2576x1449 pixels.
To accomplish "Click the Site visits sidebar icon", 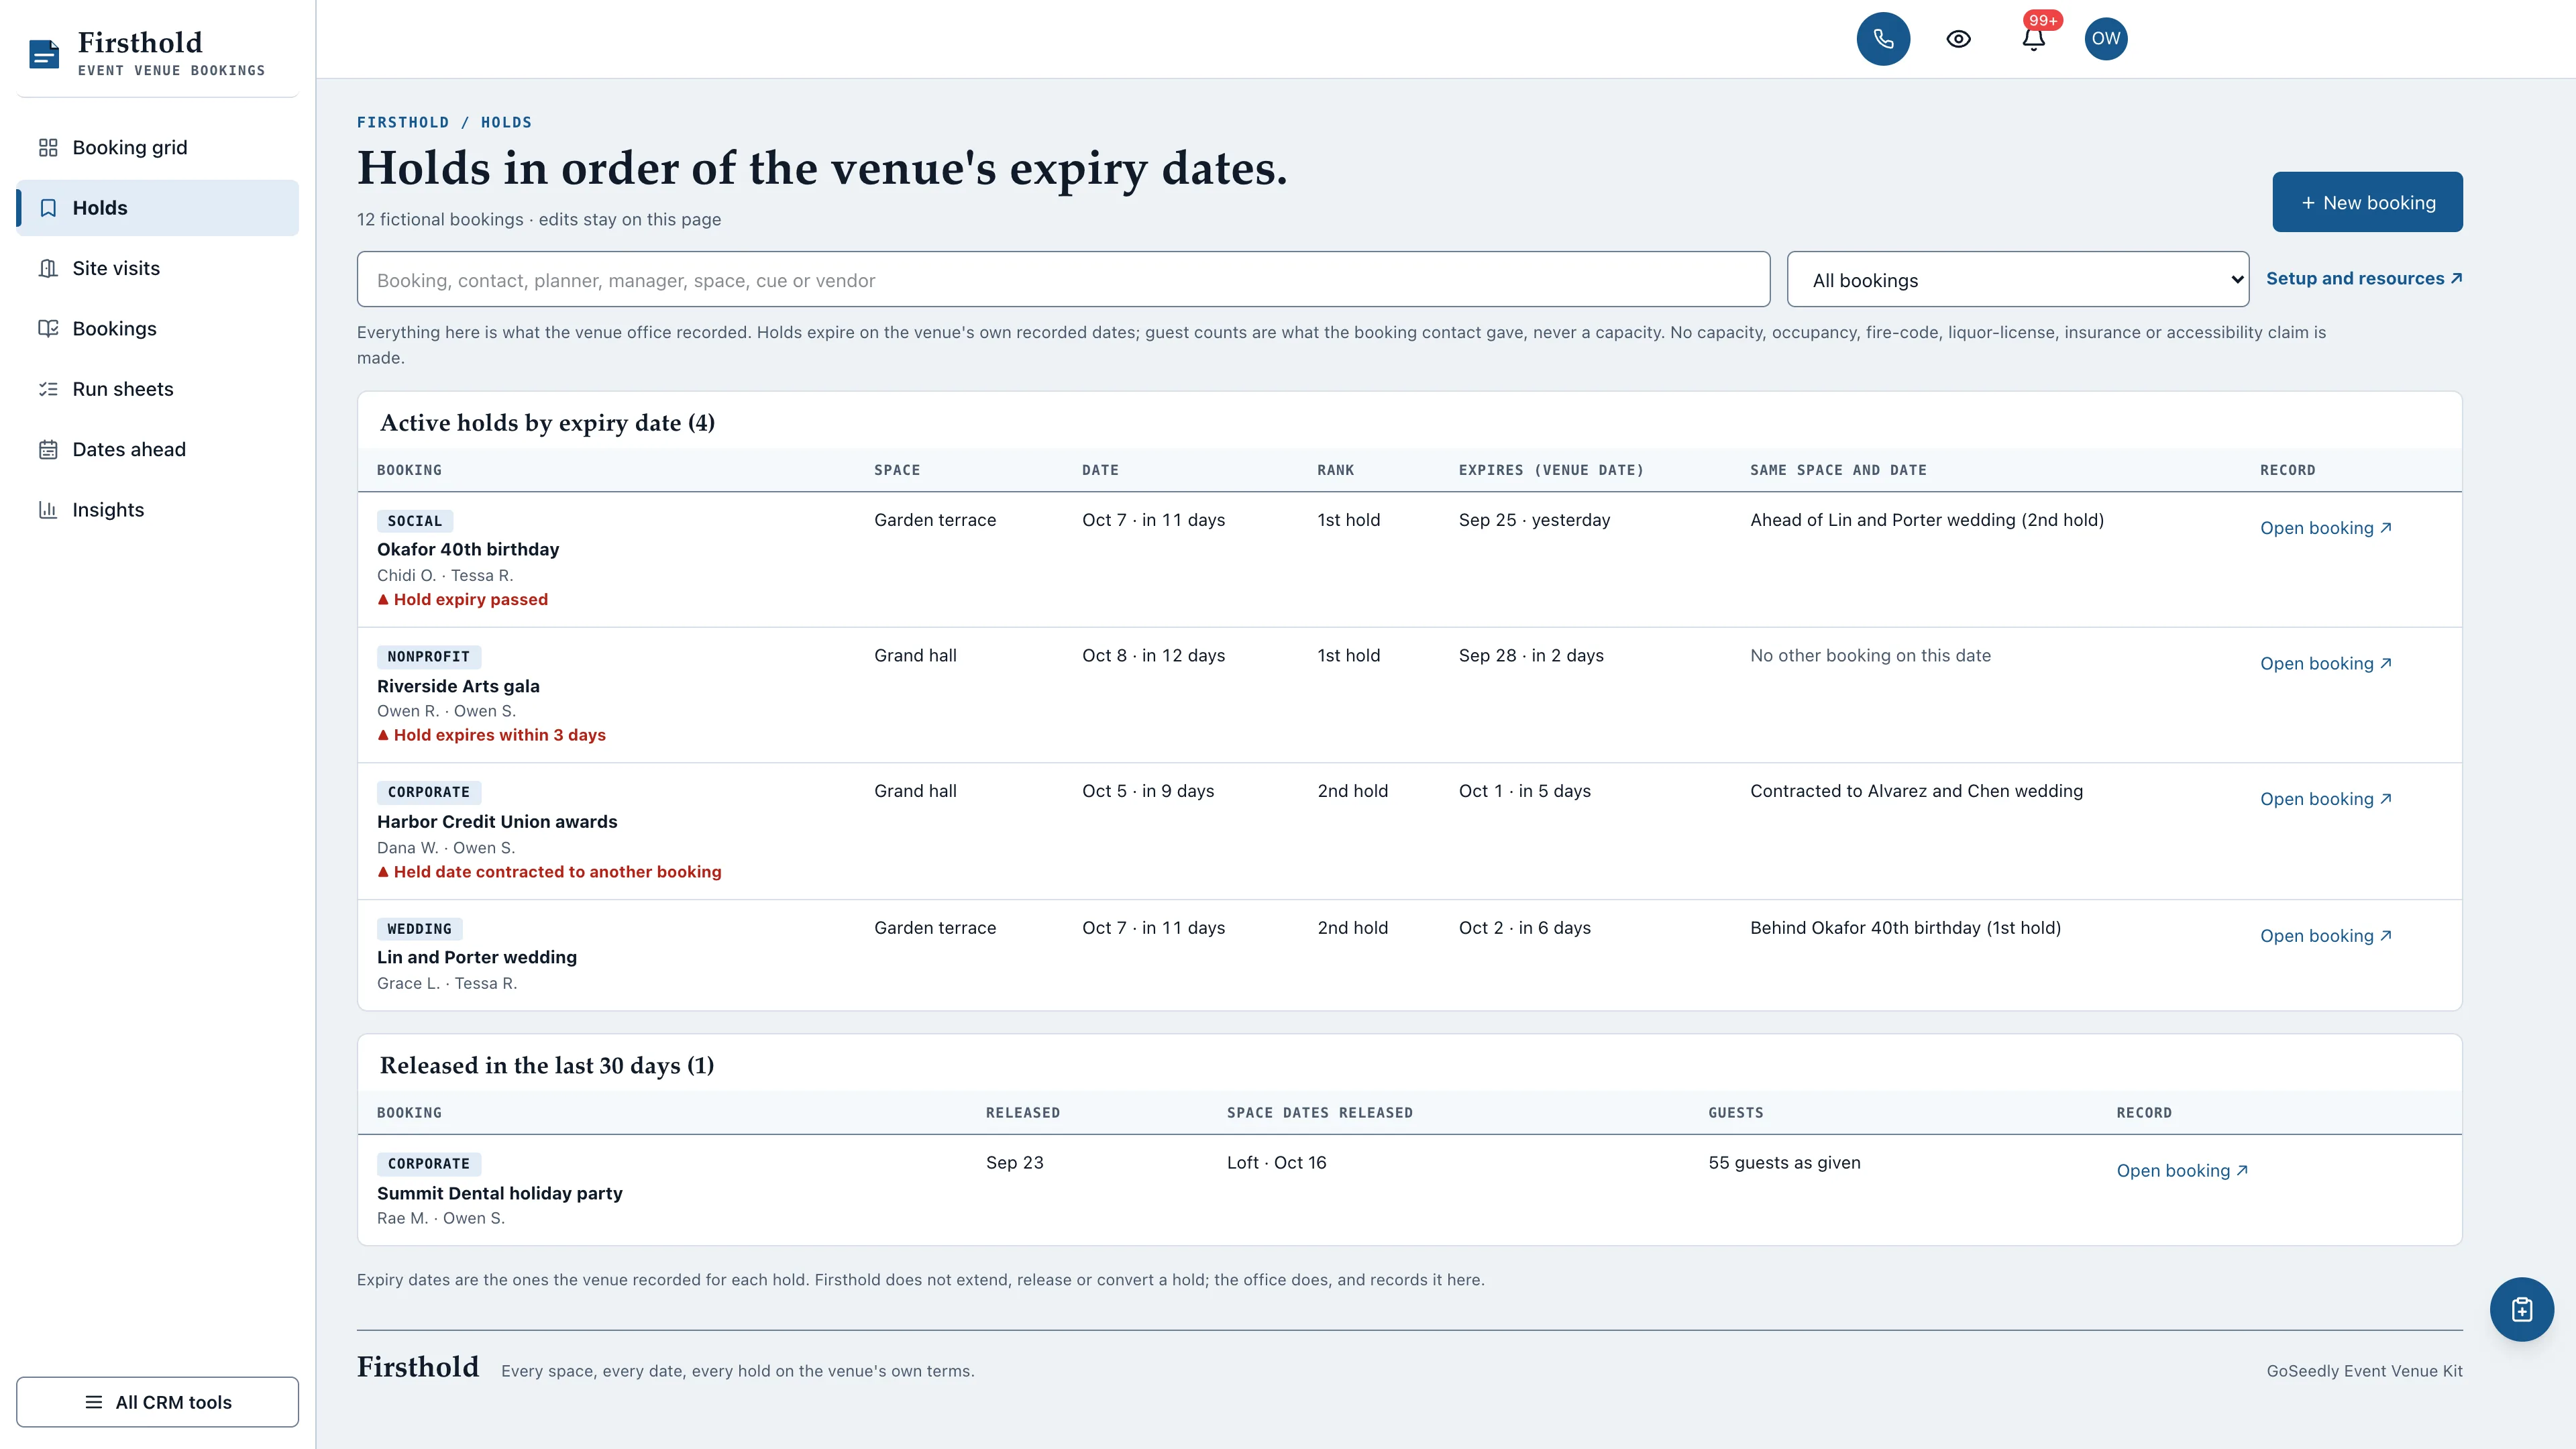I will tap(48, 268).
